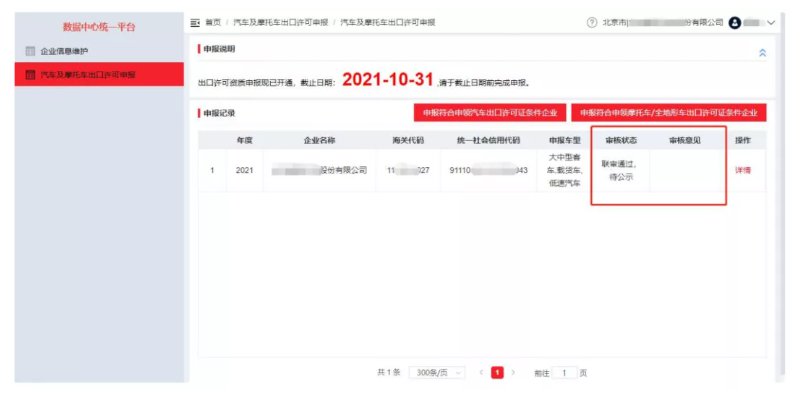Expand the user account dropdown chevron

771,23
